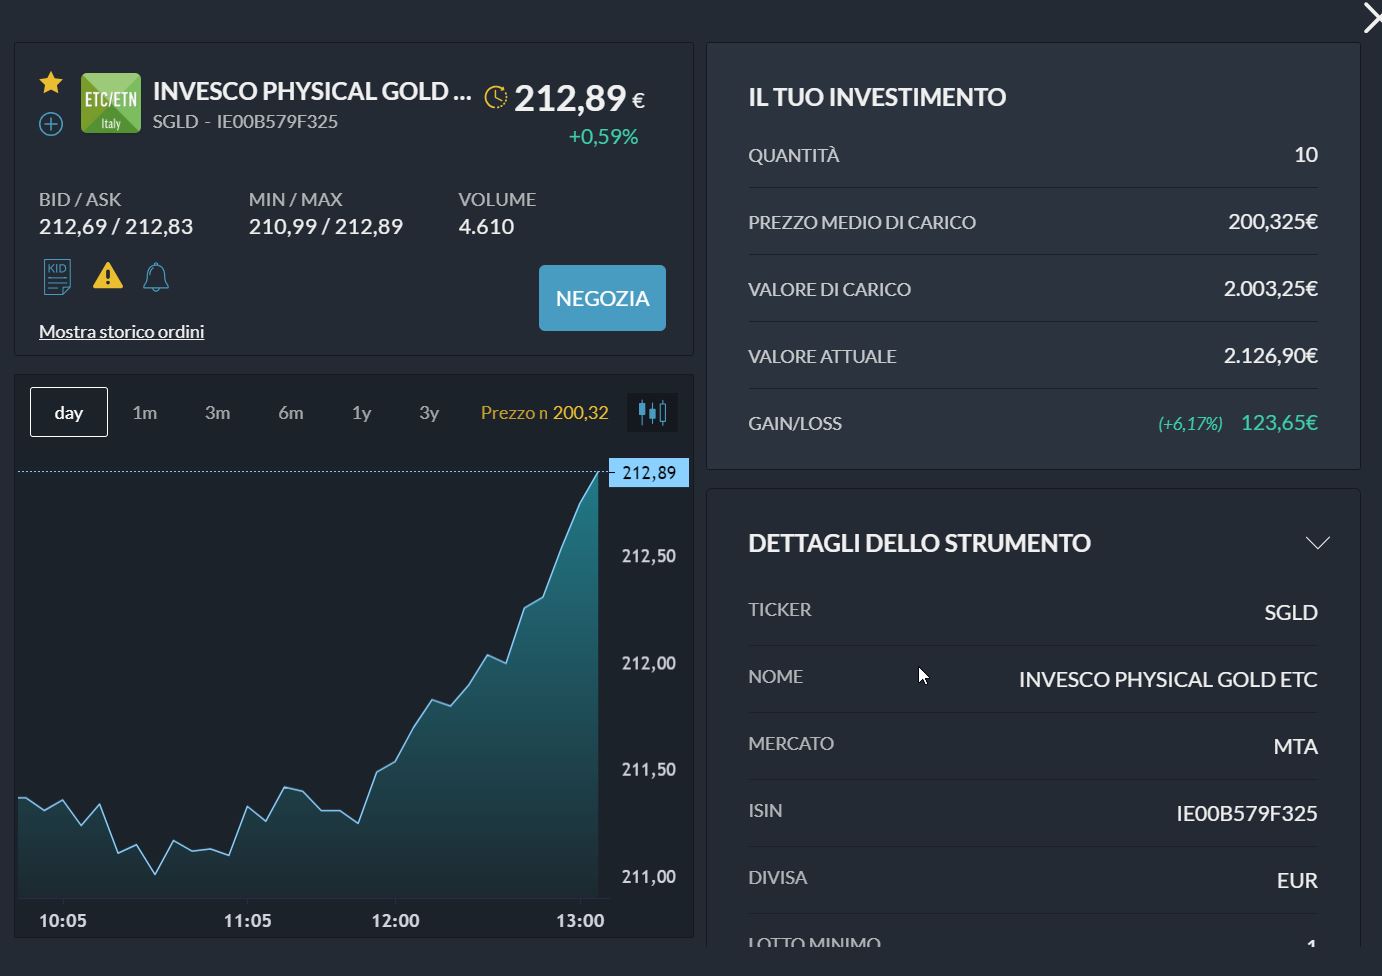Open the ETC/ETN Italy instrument logo
Viewport: 1382px width, 976px height.
pyautogui.click(x=111, y=103)
